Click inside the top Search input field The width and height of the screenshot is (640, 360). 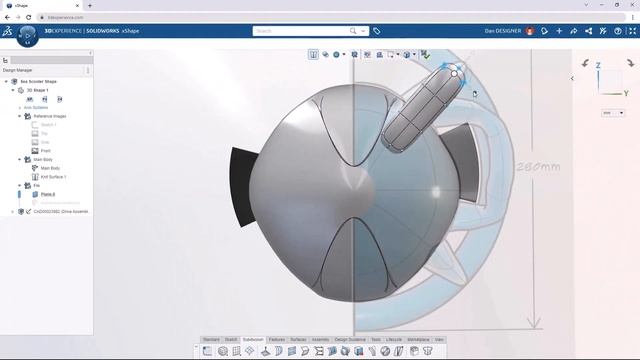(301, 31)
